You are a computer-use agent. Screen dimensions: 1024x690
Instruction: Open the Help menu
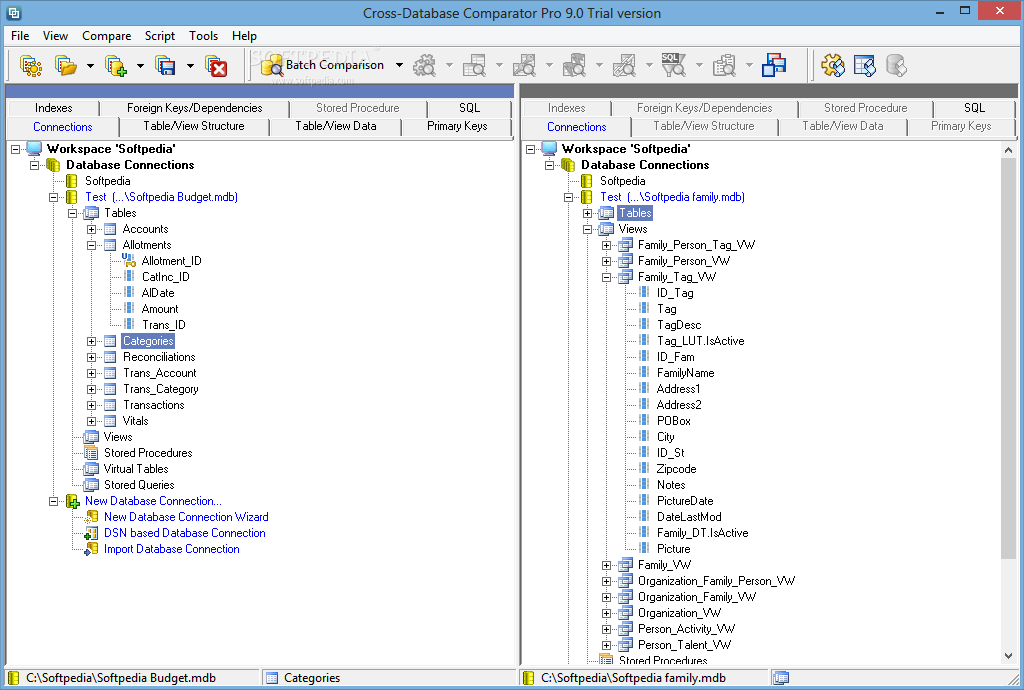click(x=244, y=36)
